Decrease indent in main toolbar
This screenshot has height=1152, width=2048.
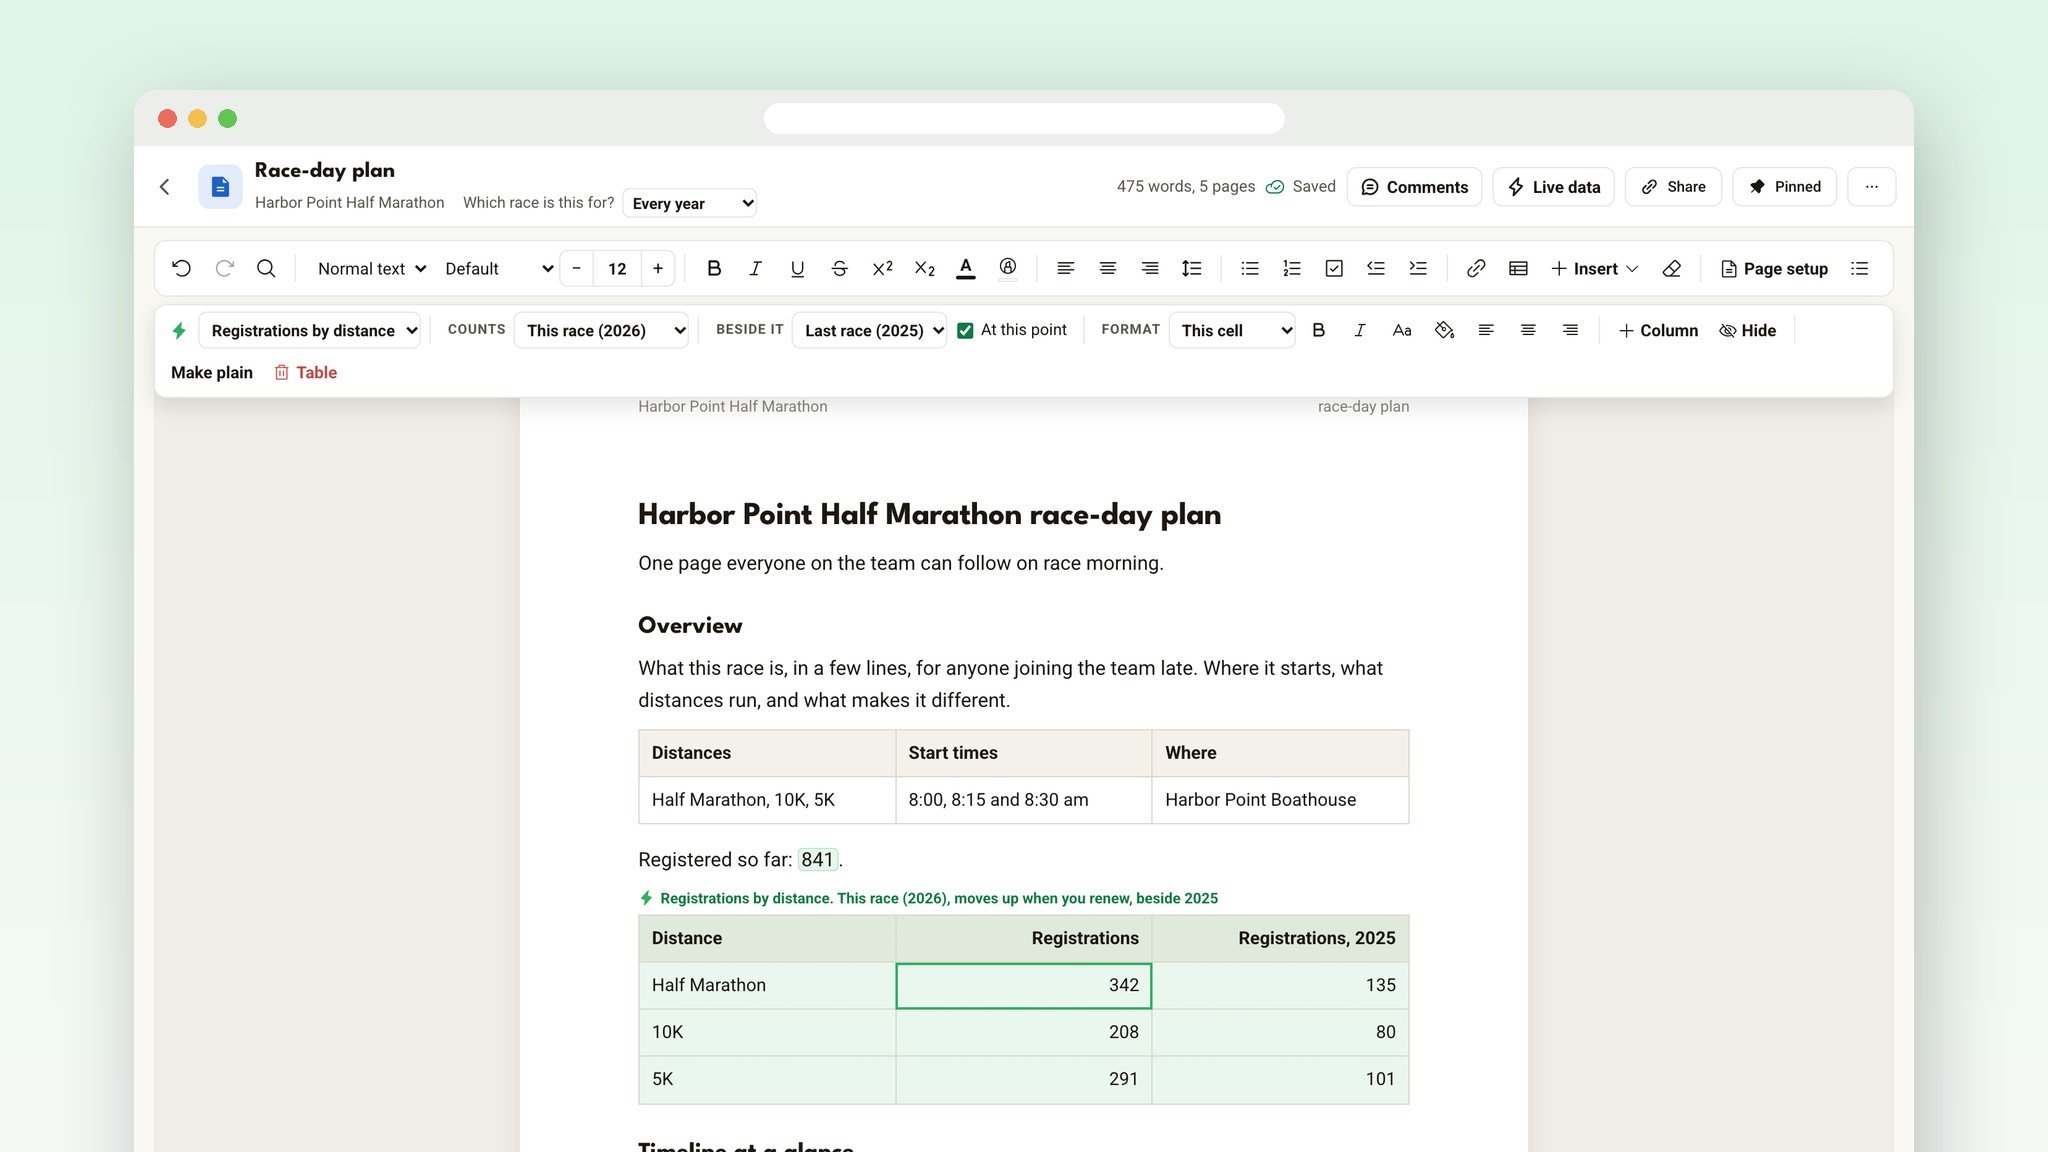[1376, 268]
